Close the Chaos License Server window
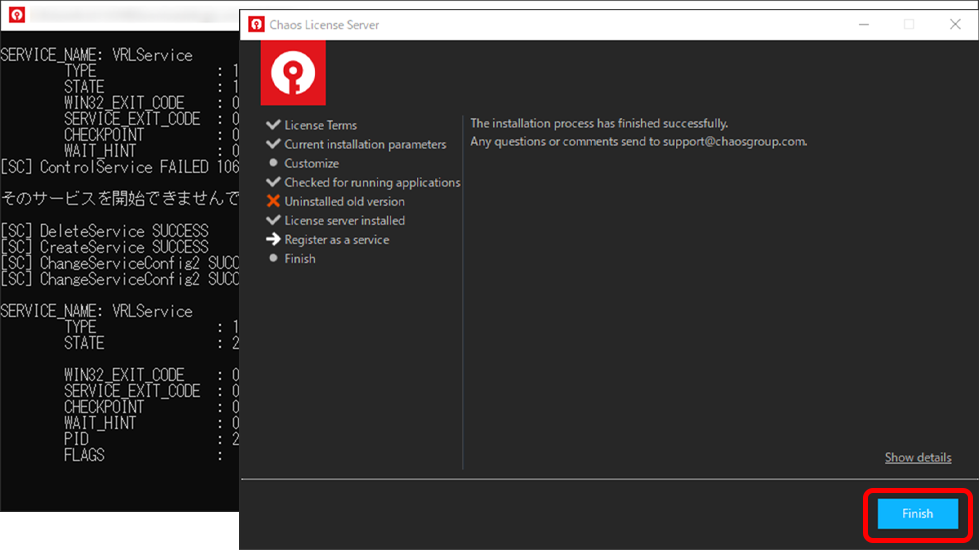979x550 pixels. click(955, 24)
